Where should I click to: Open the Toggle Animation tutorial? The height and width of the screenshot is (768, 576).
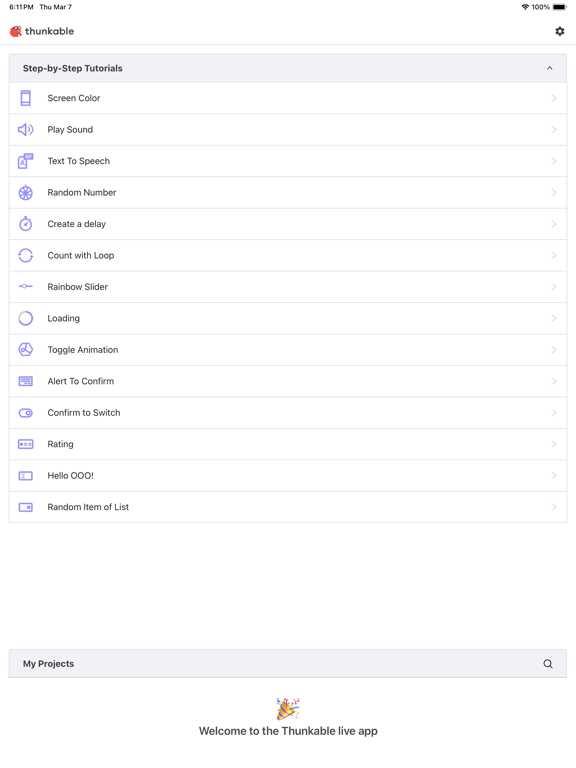pos(288,350)
